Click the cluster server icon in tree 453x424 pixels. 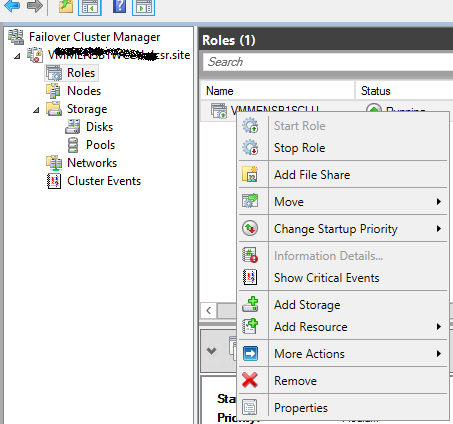pyautogui.click(x=35, y=55)
